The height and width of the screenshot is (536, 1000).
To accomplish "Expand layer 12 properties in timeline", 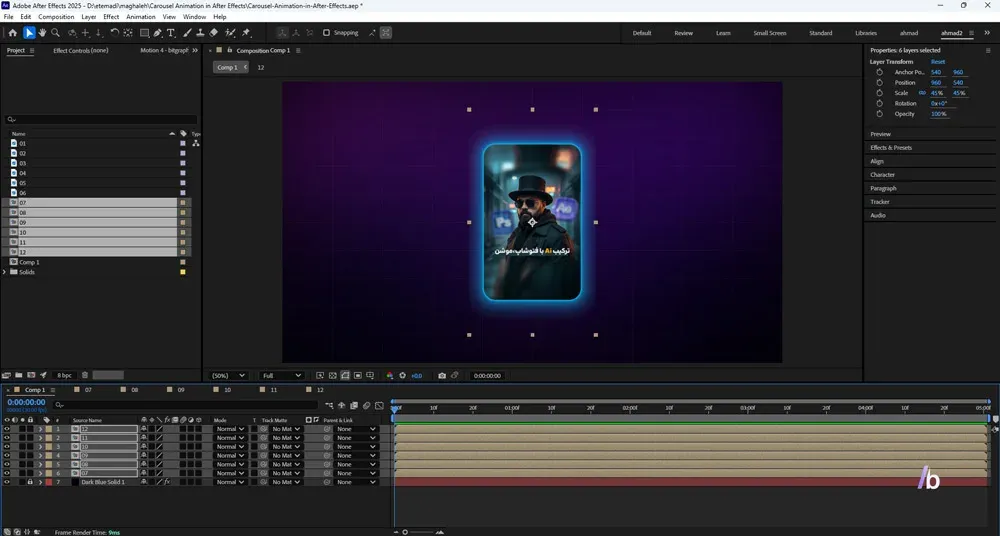I will [x=40, y=429].
